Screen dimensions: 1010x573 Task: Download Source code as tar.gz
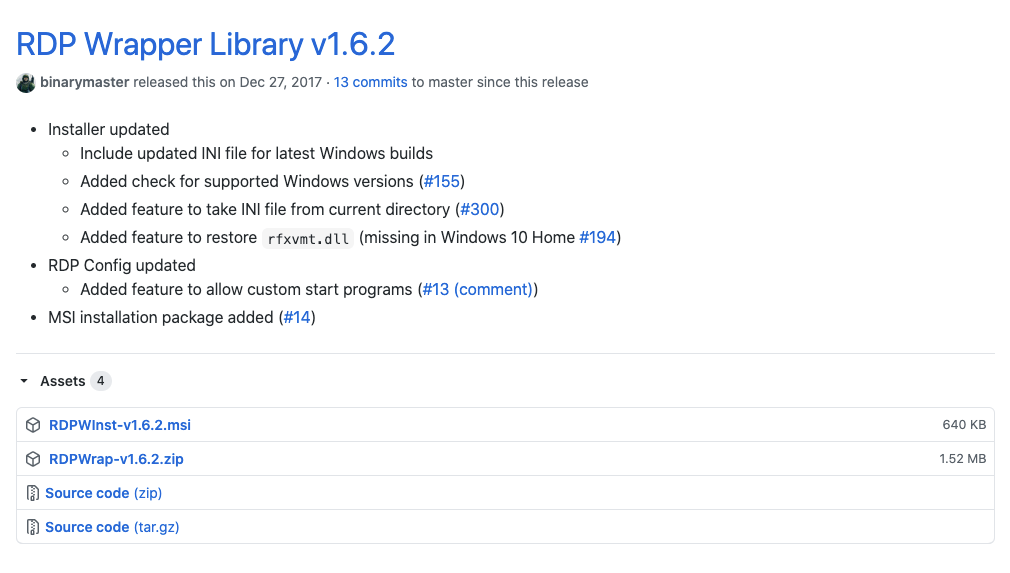click(x=112, y=527)
